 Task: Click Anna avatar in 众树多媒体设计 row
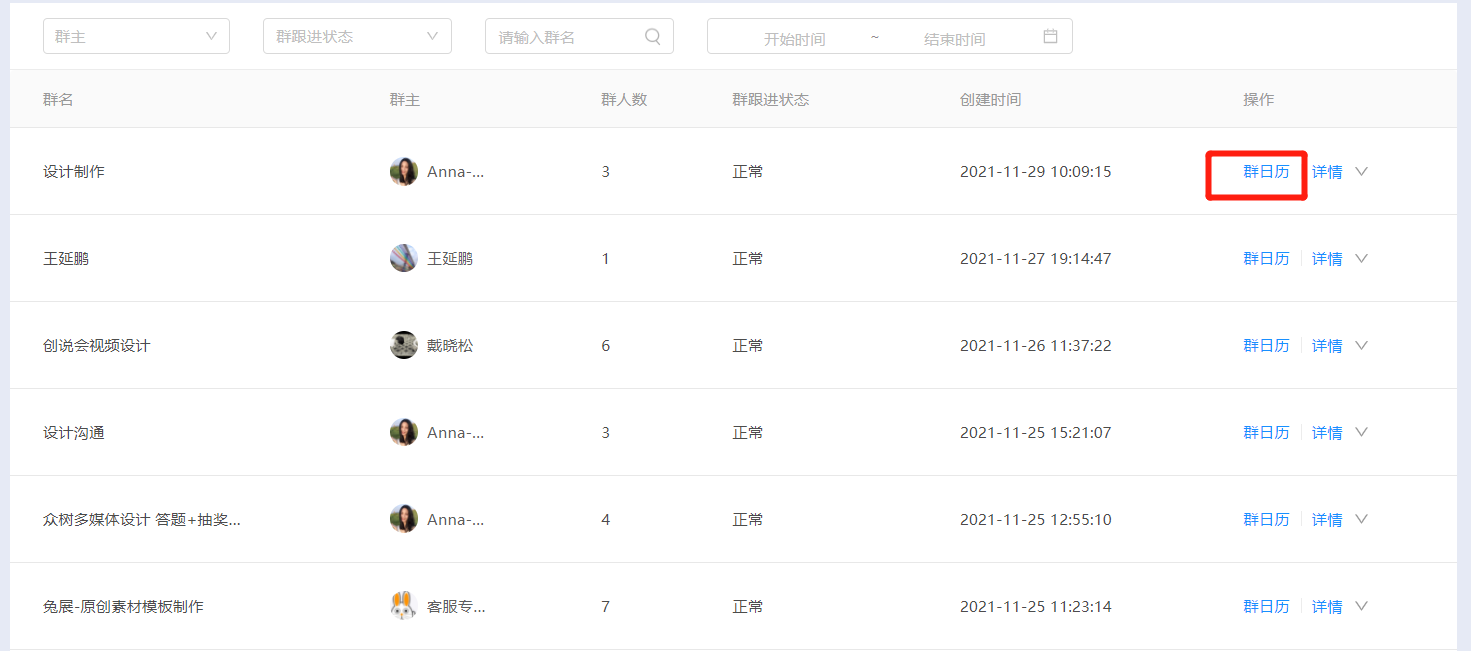tap(404, 519)
